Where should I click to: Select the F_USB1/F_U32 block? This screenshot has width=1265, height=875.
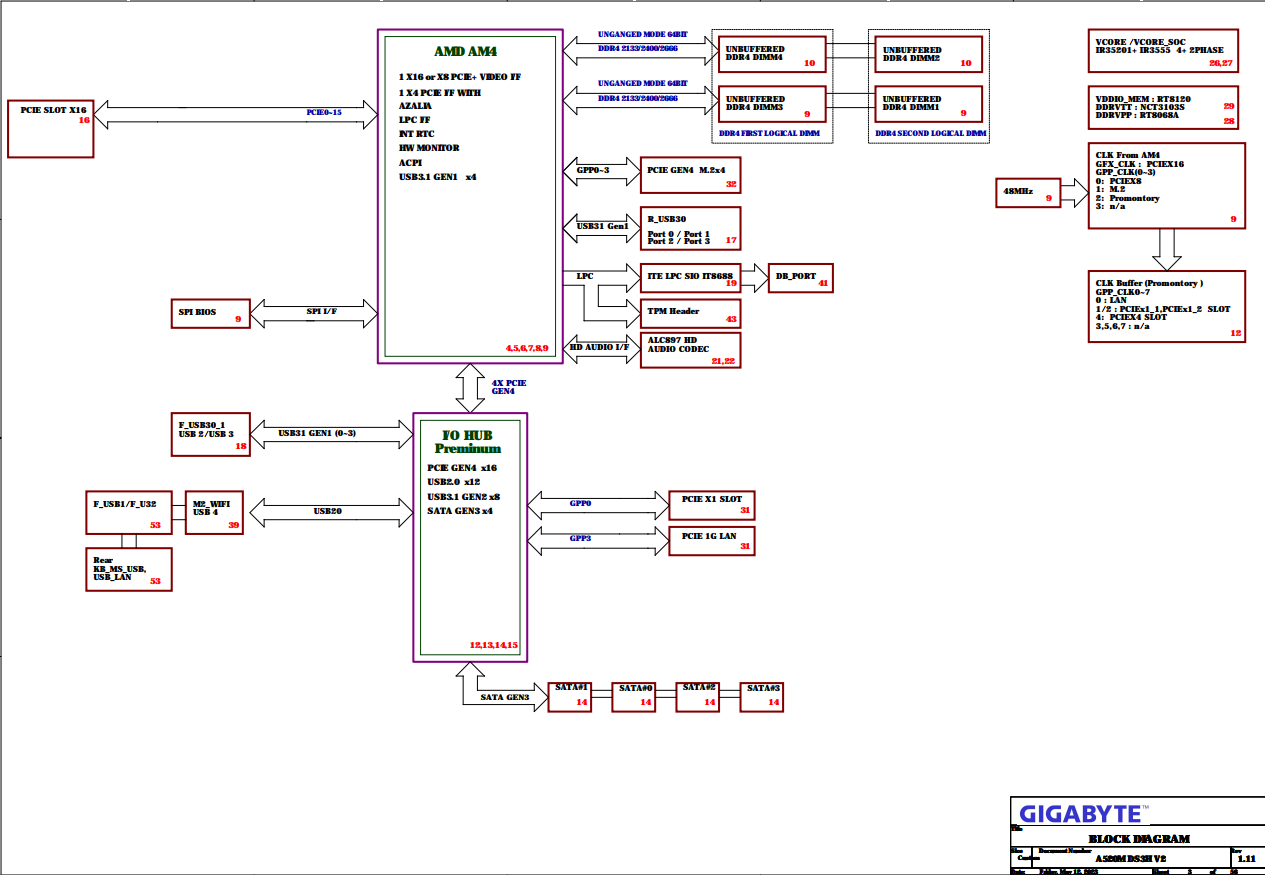(130, 512)
